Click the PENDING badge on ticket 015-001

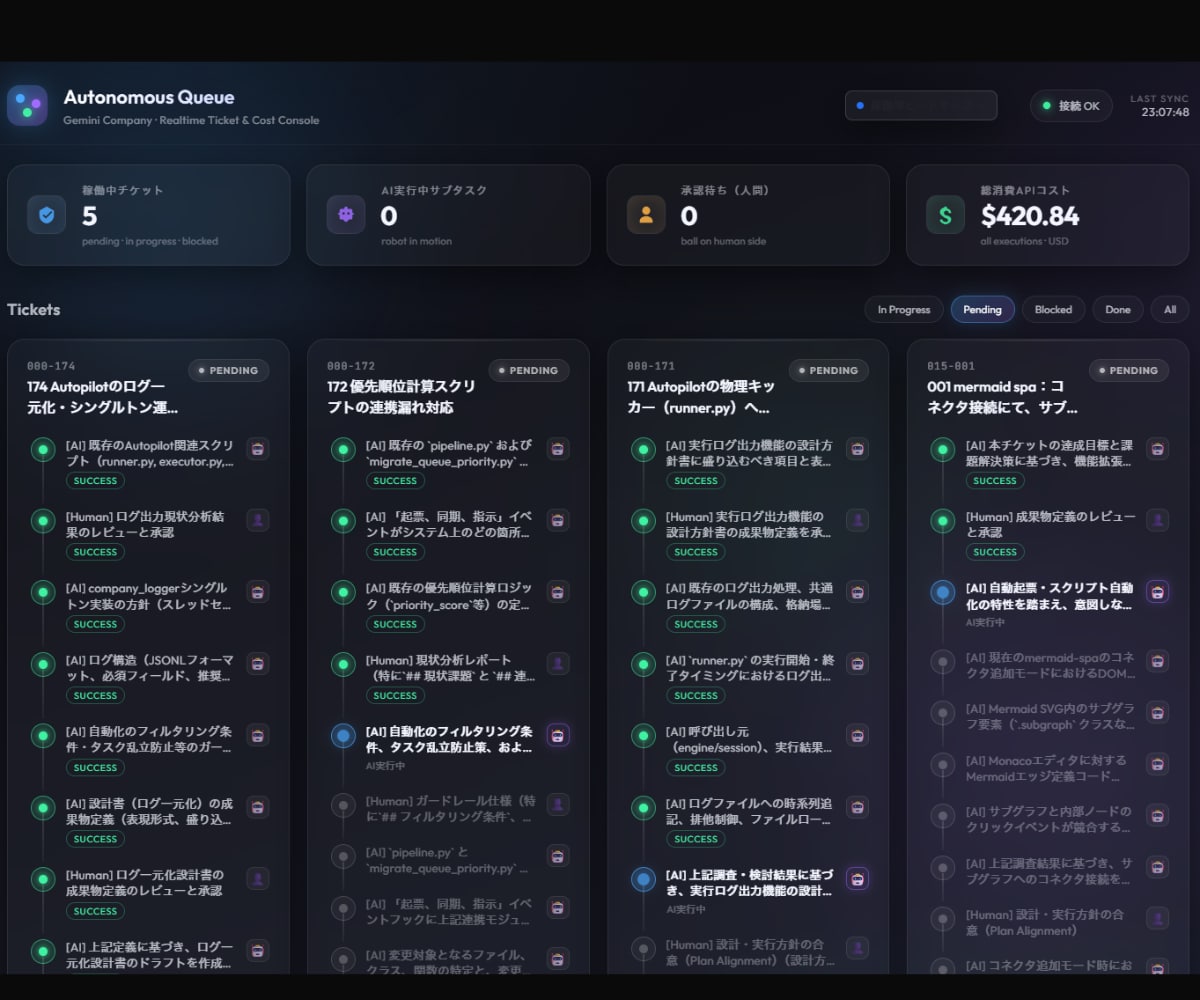coord(1128,370)
